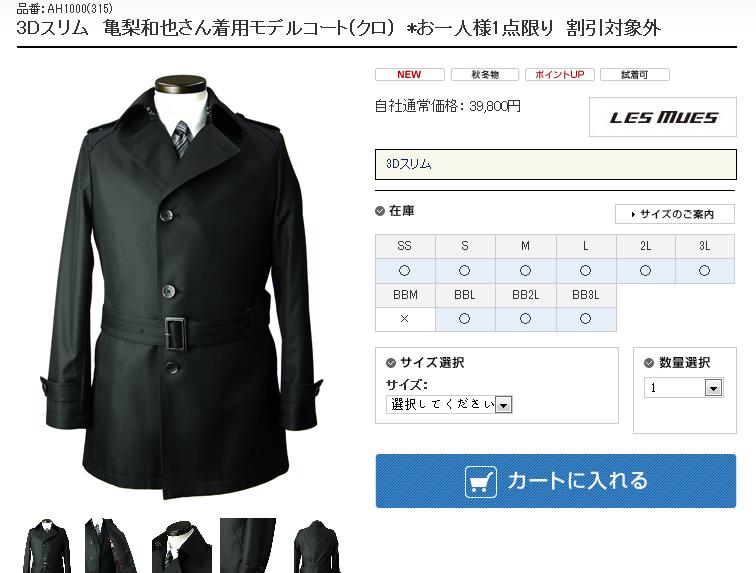
Task: Click the check icon beside サイズ選択
Action: tap(391, 363)
